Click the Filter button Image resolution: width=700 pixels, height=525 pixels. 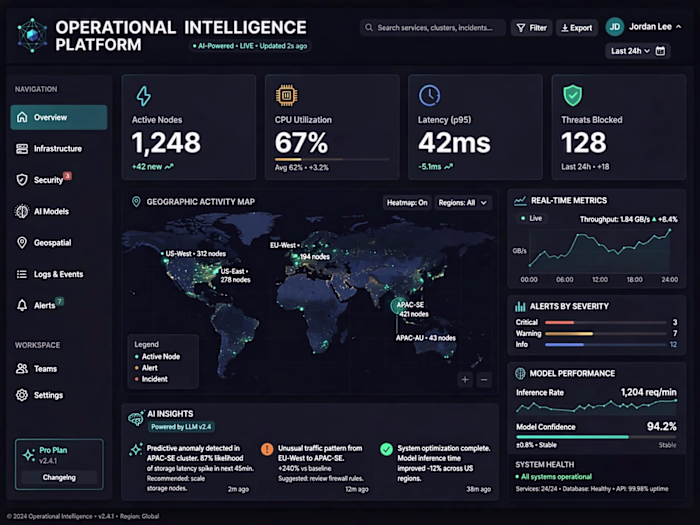click(x=532, y=28)
